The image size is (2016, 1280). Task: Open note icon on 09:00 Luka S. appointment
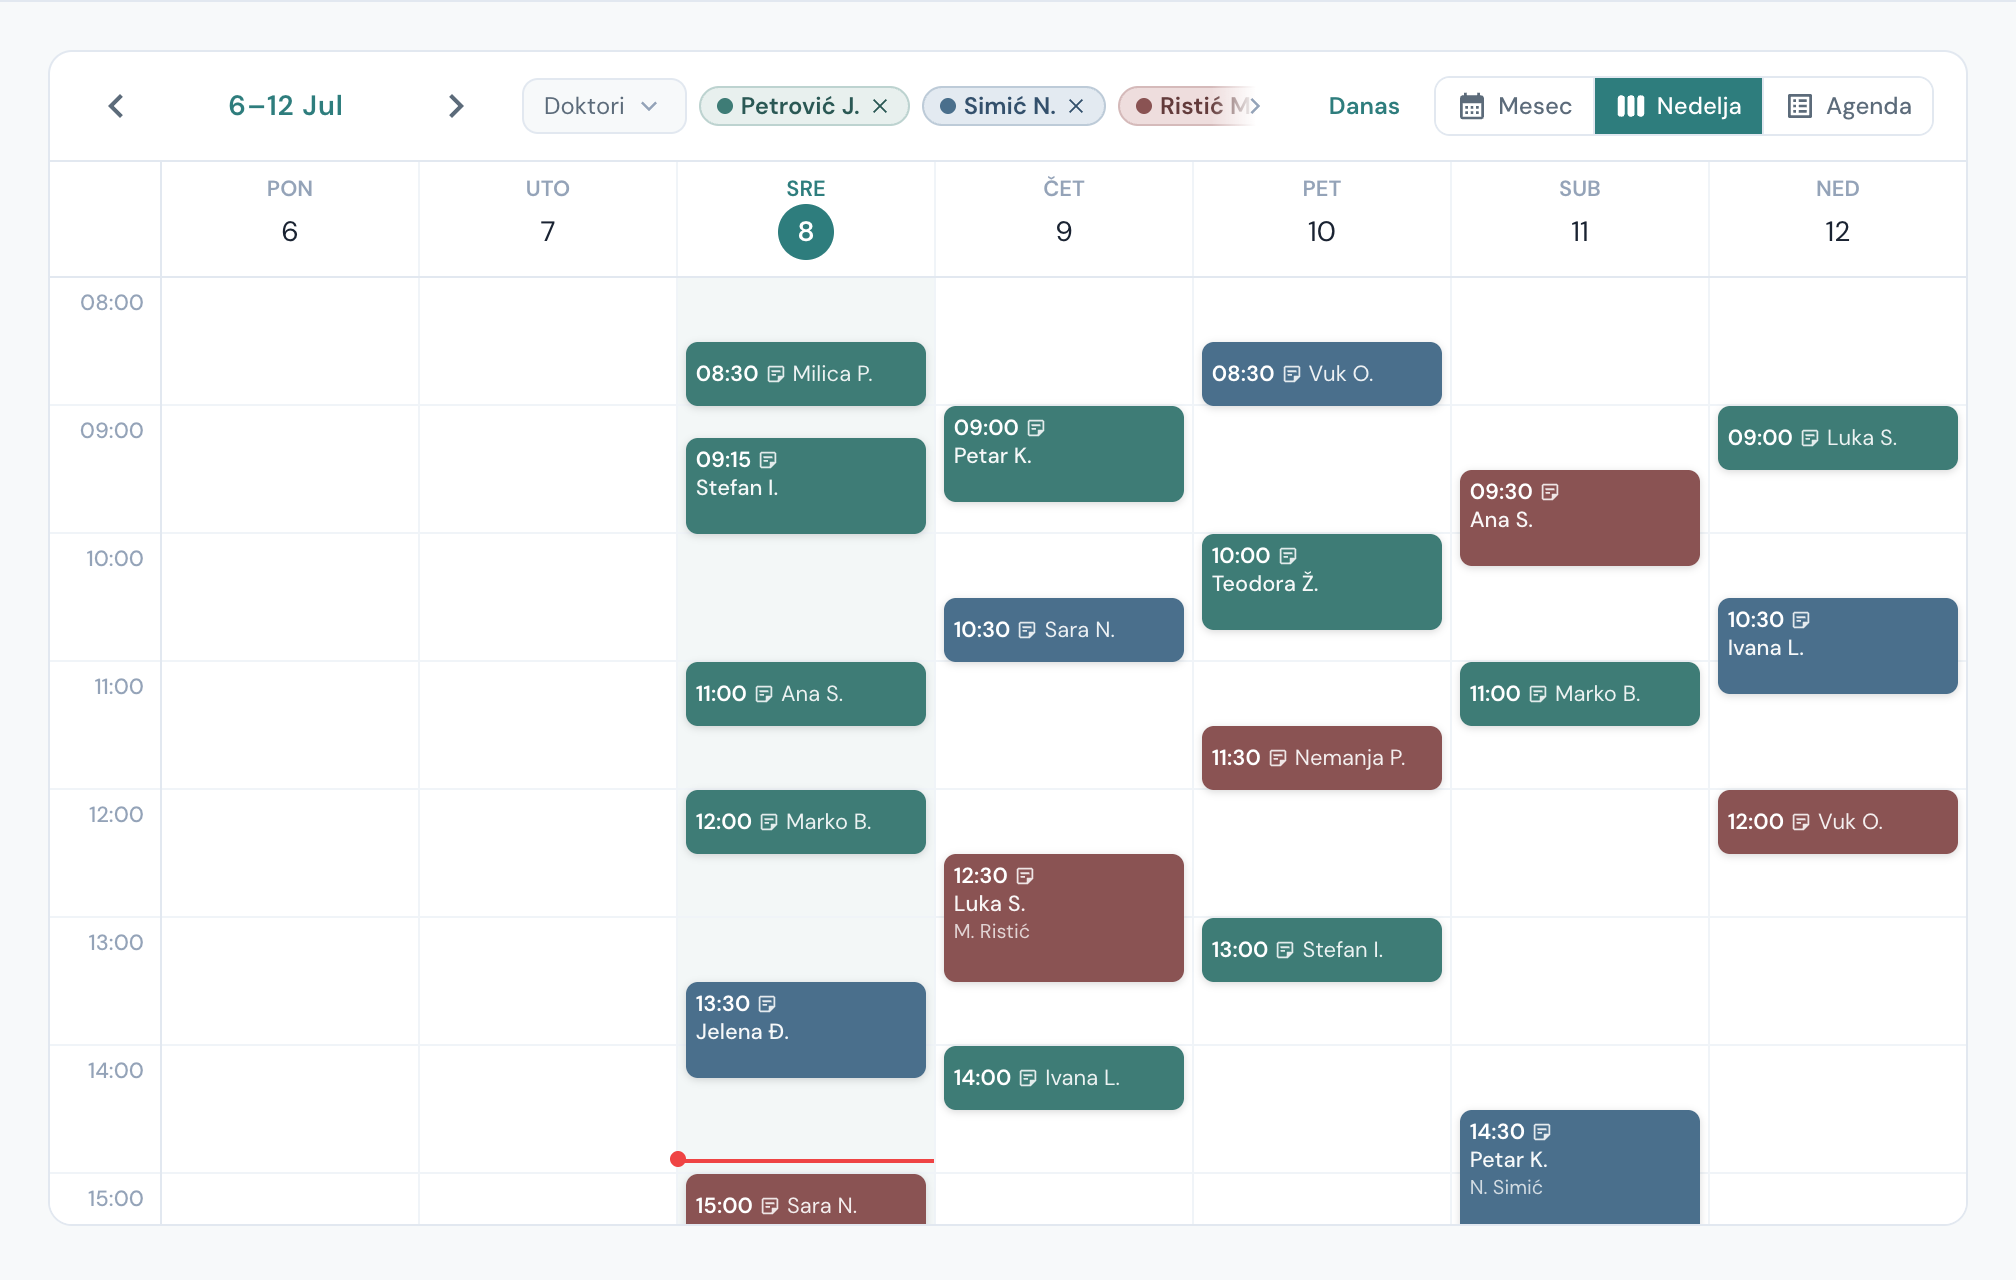pyautogui.click(x=1810, y=438)
